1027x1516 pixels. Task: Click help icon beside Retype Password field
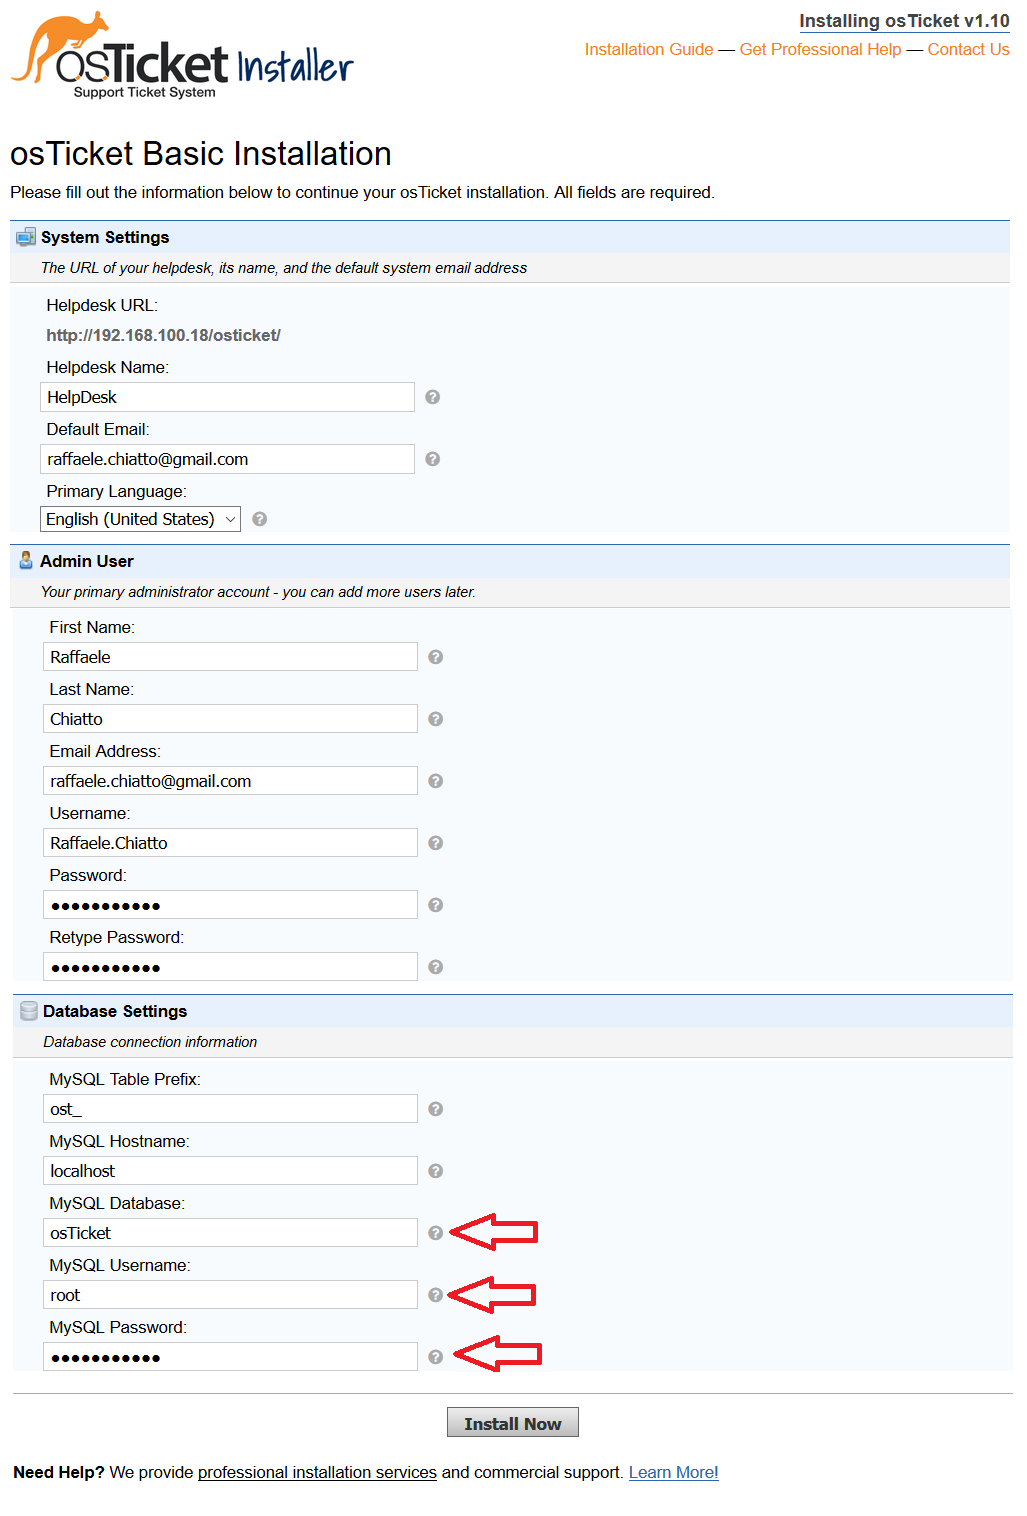pos(435,967)
